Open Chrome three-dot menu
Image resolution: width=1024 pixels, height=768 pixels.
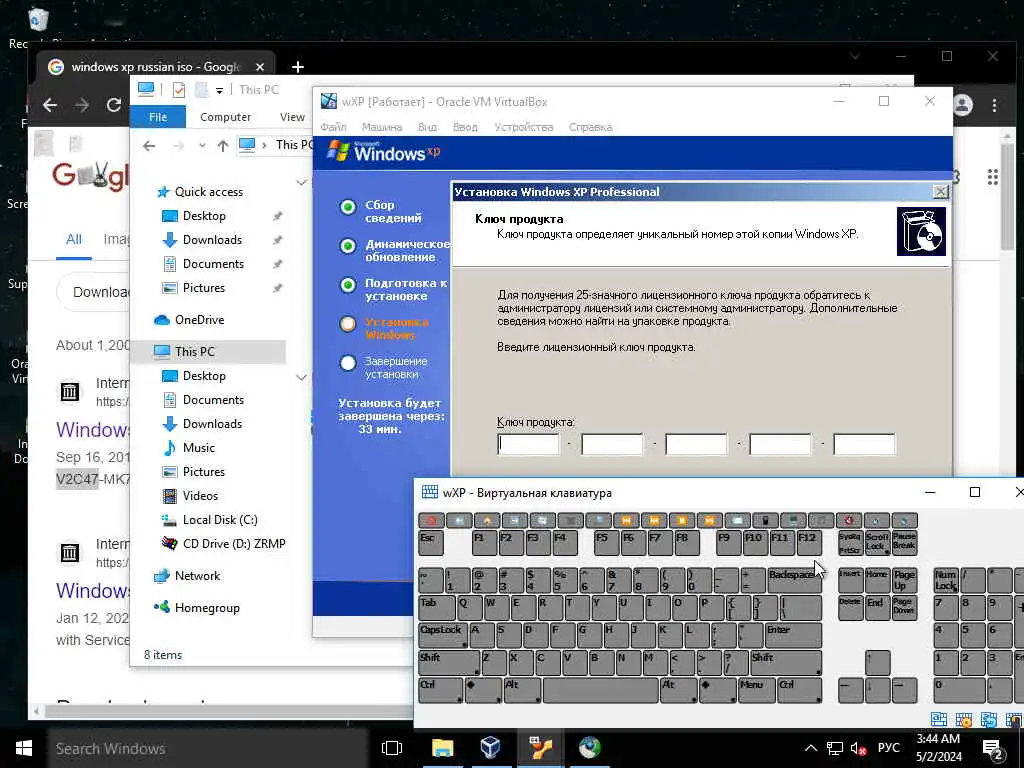pos(994,105)
